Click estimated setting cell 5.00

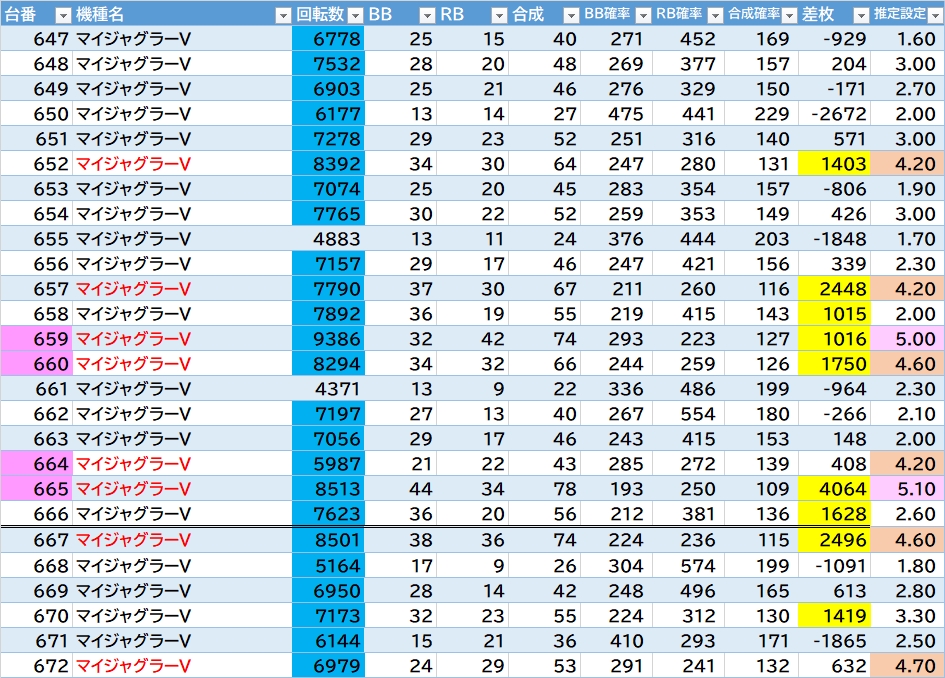[907, 339]
